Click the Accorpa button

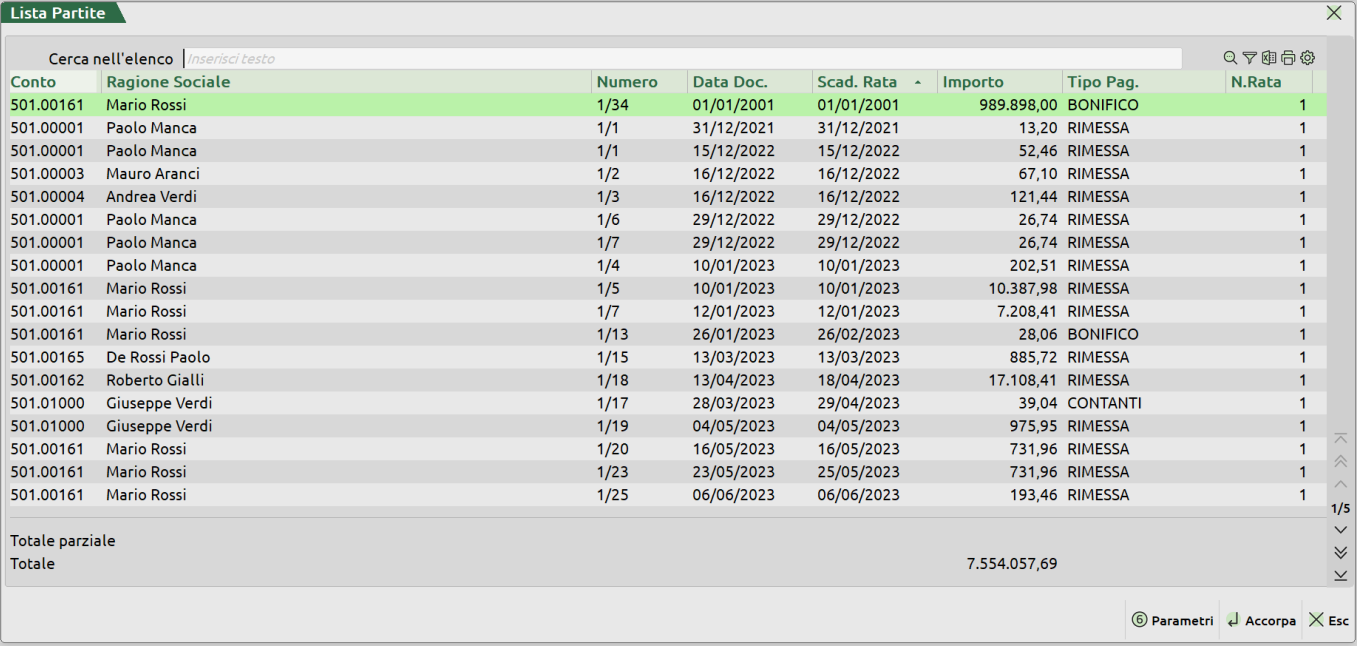[x=1260, y=621]
